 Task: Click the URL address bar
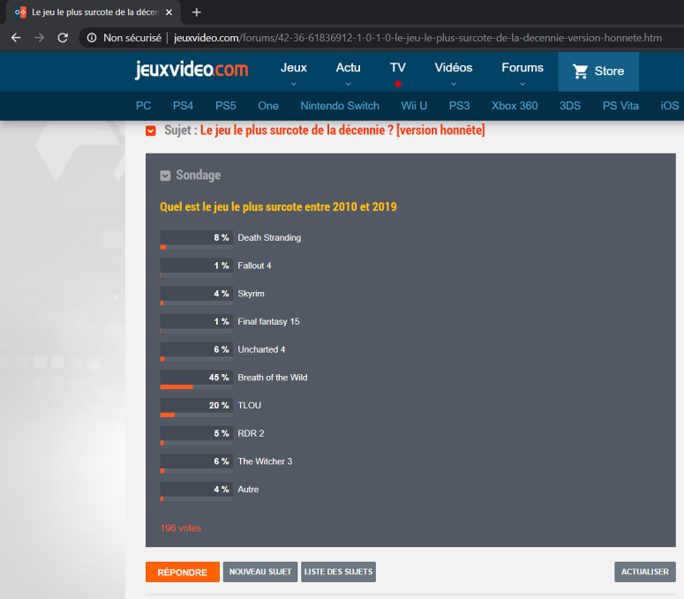400,38
